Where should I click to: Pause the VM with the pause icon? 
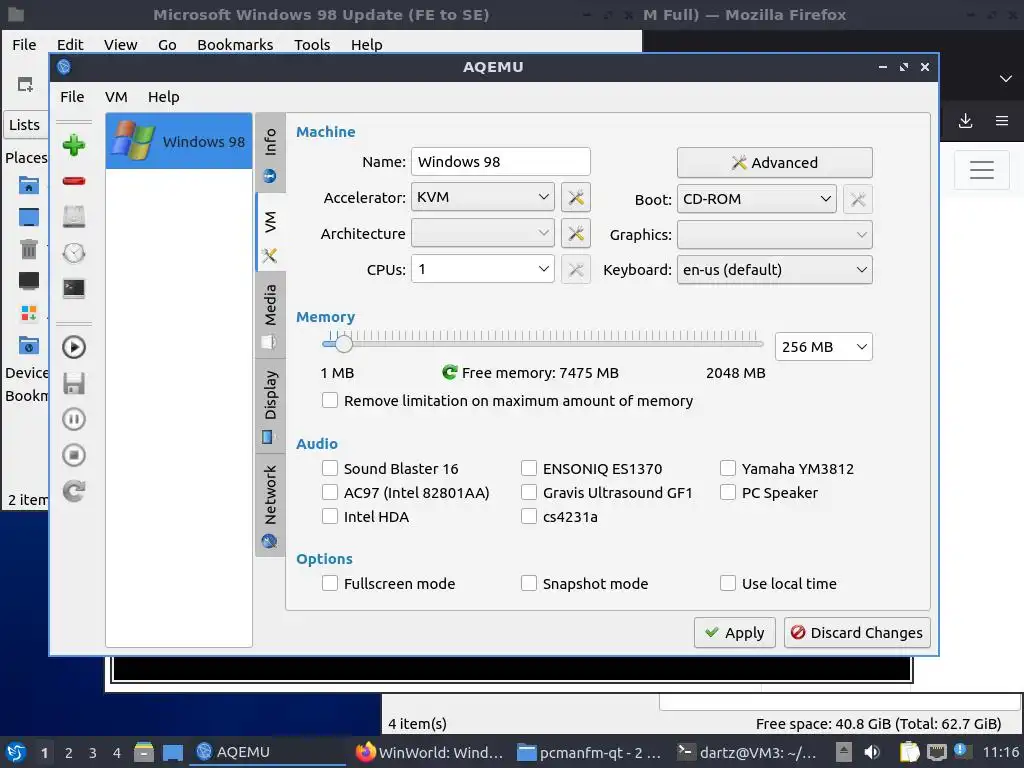click(x=74, y=419)
